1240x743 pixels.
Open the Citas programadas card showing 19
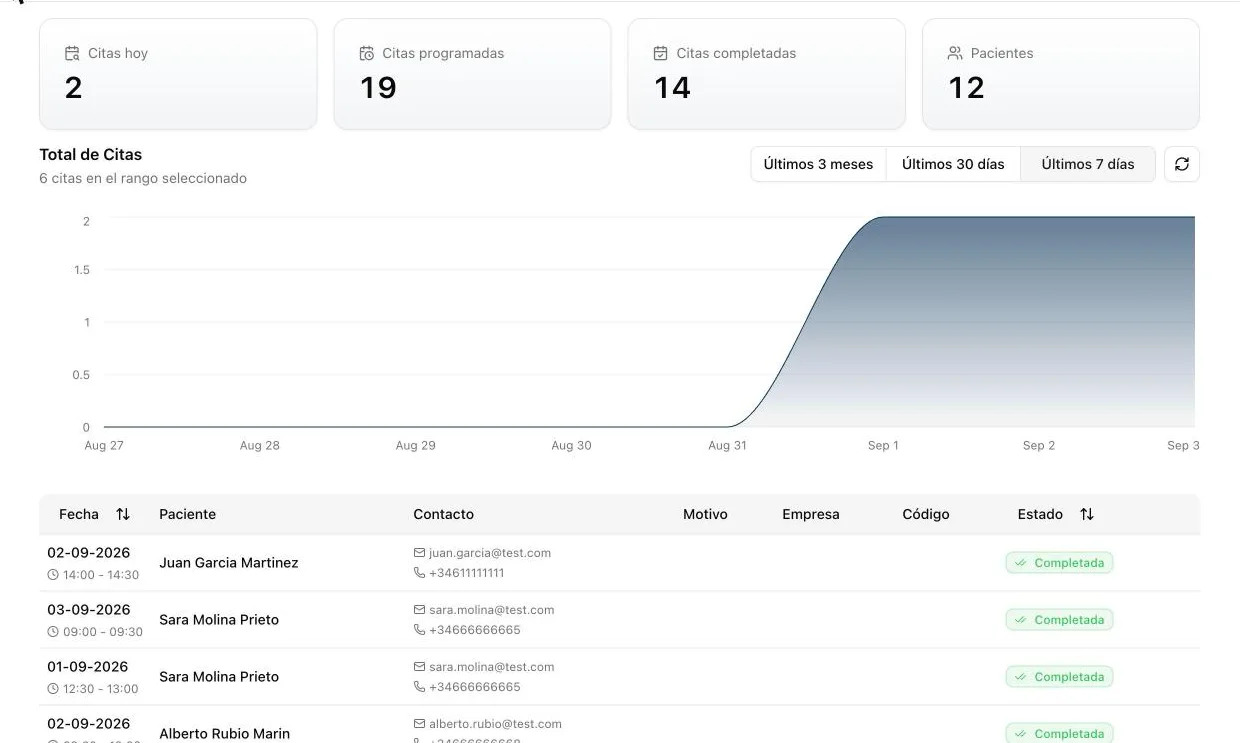point(472,74)
